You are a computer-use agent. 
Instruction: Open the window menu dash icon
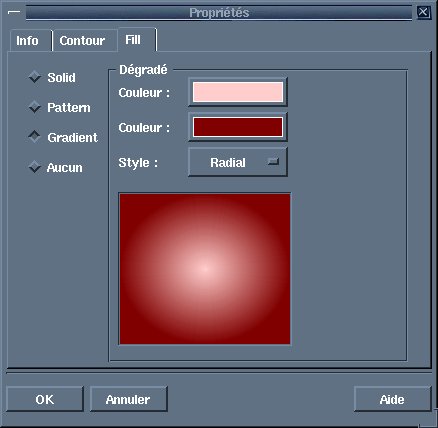click(14, 12)
